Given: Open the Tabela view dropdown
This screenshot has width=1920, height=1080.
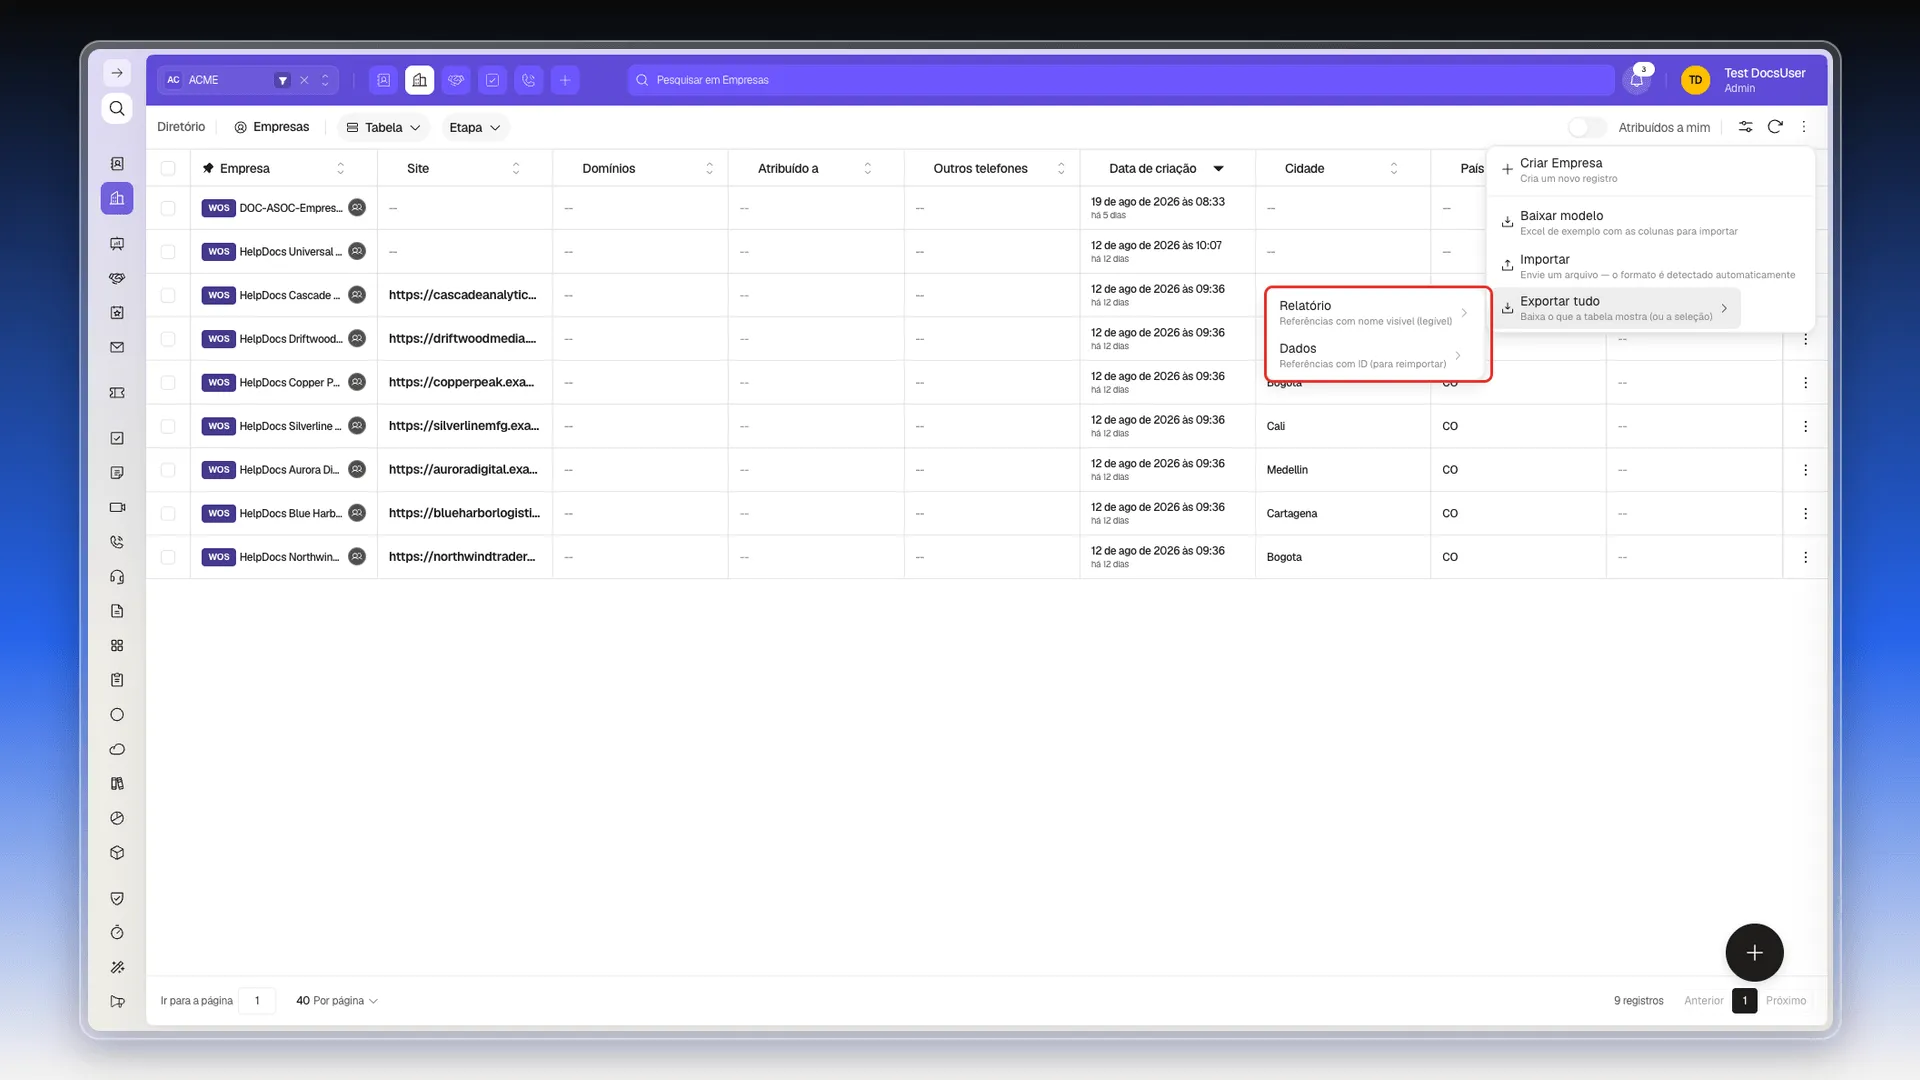Looking at the screenshot, I should (383, 127).
